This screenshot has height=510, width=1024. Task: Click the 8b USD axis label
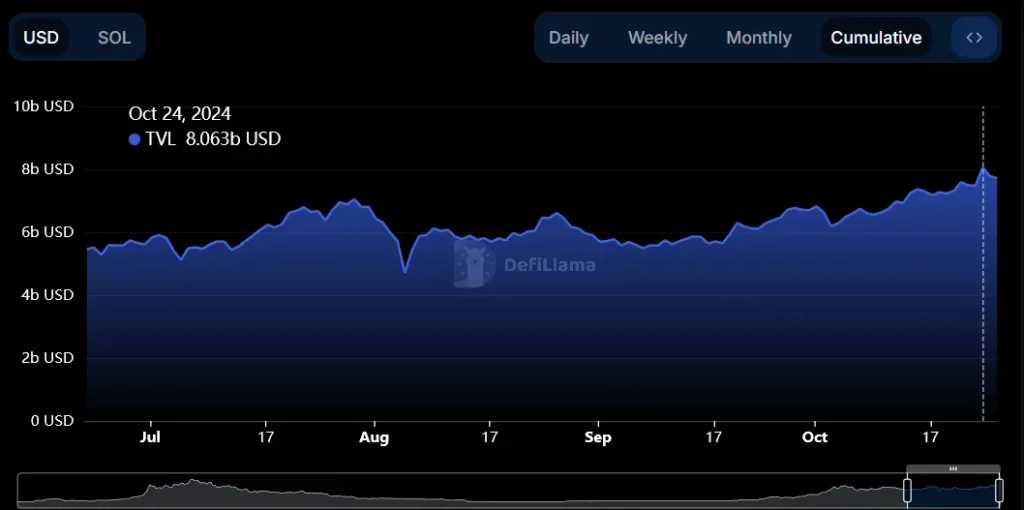point(49,169)
